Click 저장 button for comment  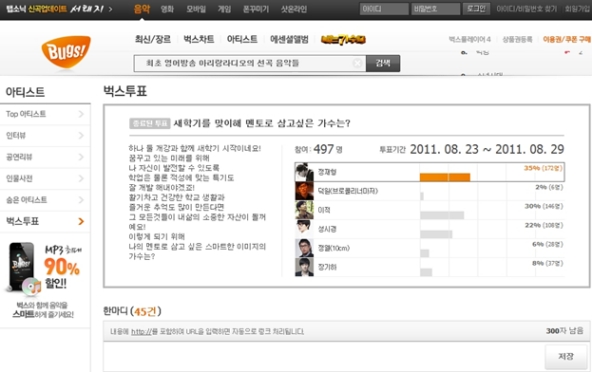click(566, 357)
